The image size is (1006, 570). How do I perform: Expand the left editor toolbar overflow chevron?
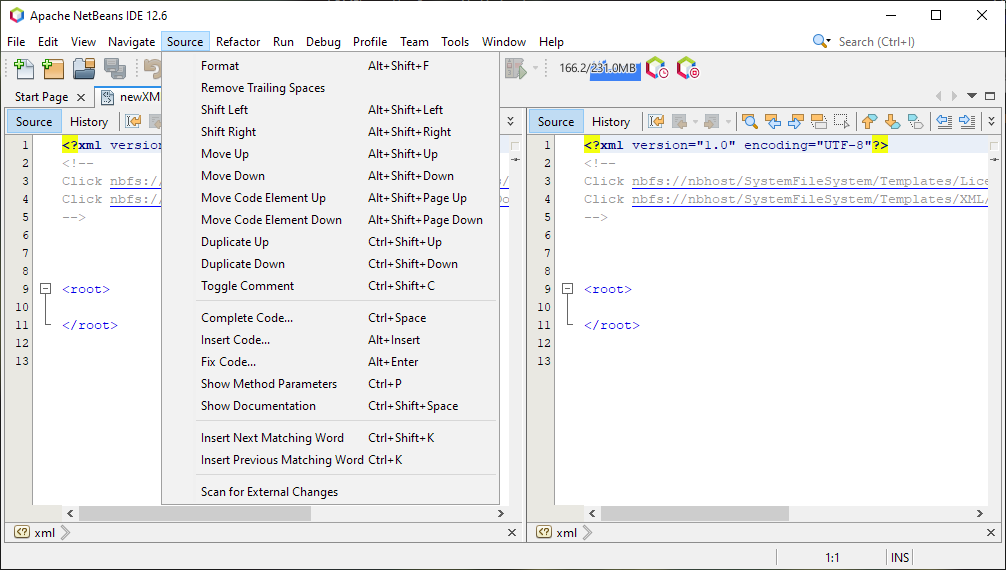point(510,121)
